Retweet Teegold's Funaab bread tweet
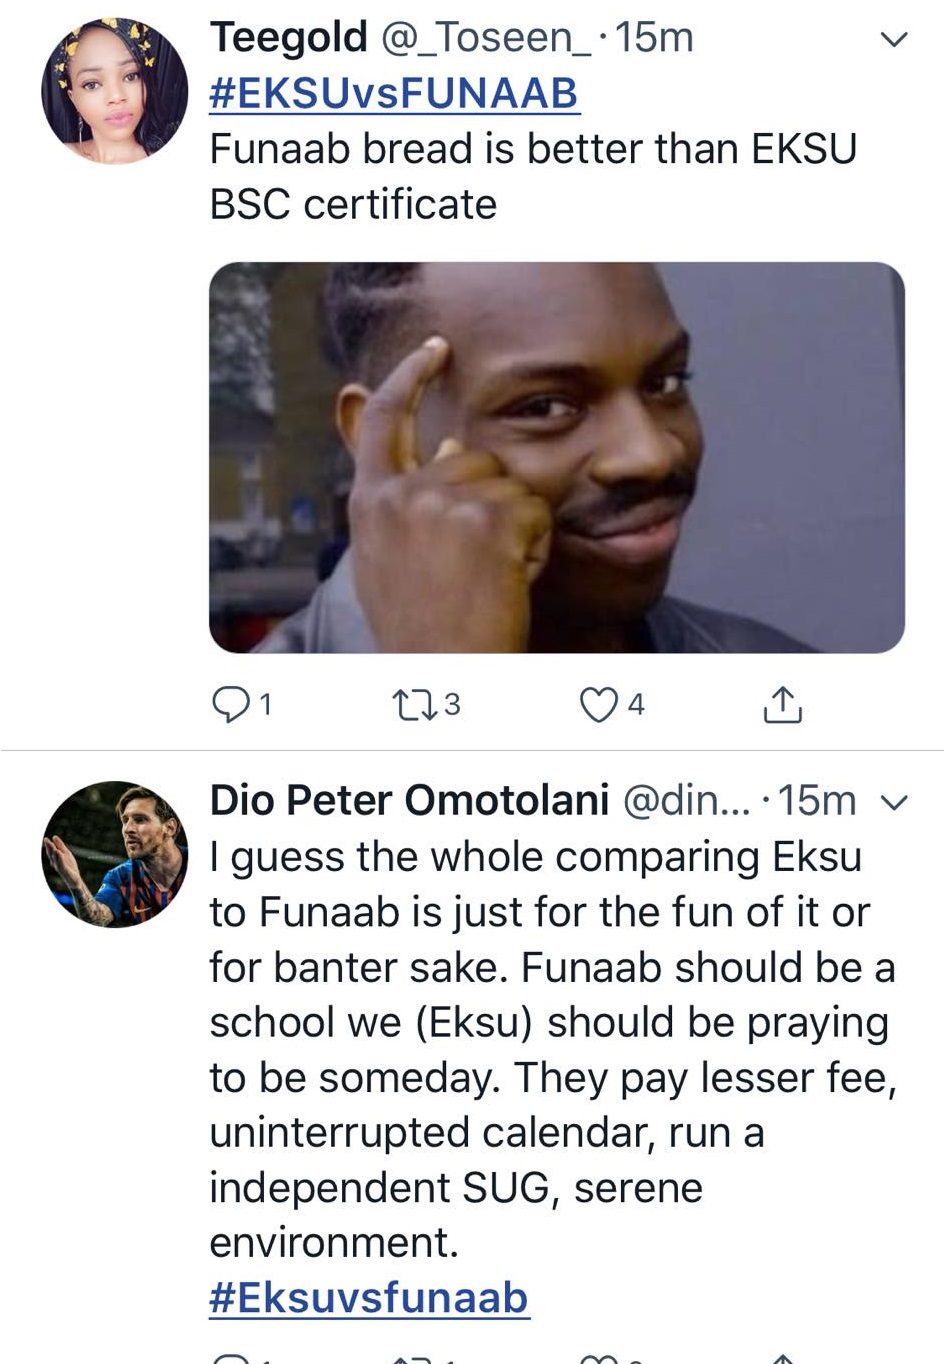The image size is (944, 1364). tap(413, 705)
